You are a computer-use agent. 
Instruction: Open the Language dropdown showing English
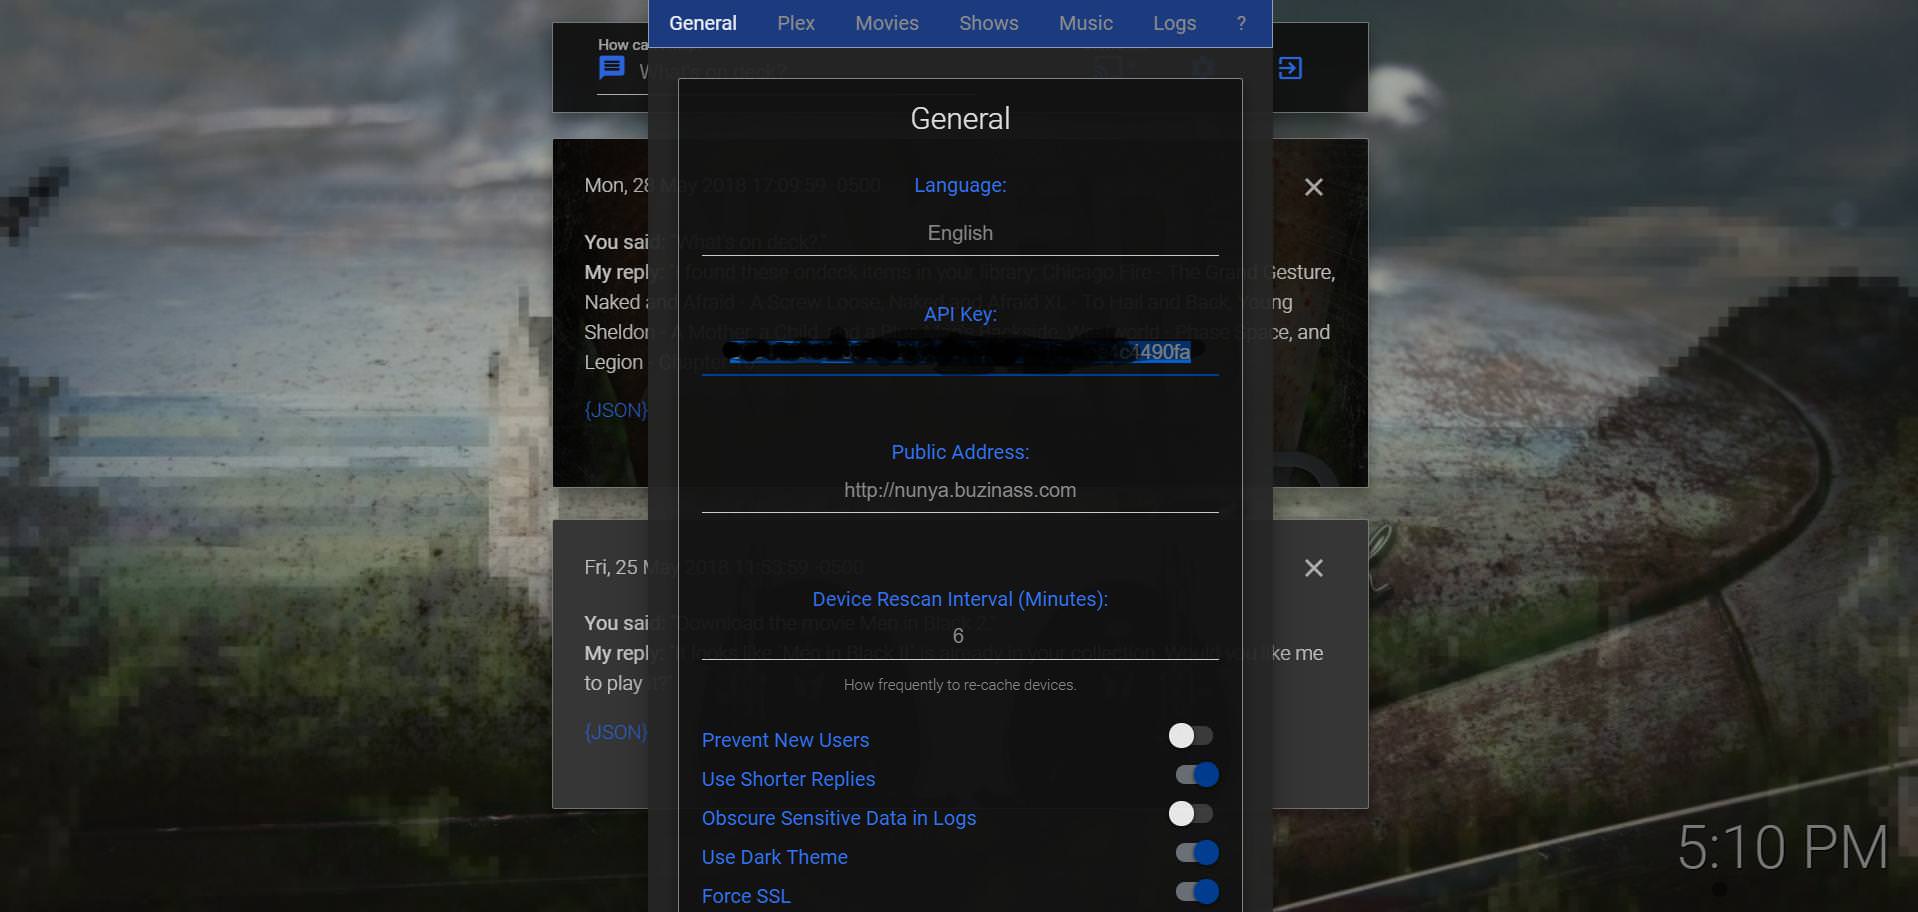click(960, 233)
